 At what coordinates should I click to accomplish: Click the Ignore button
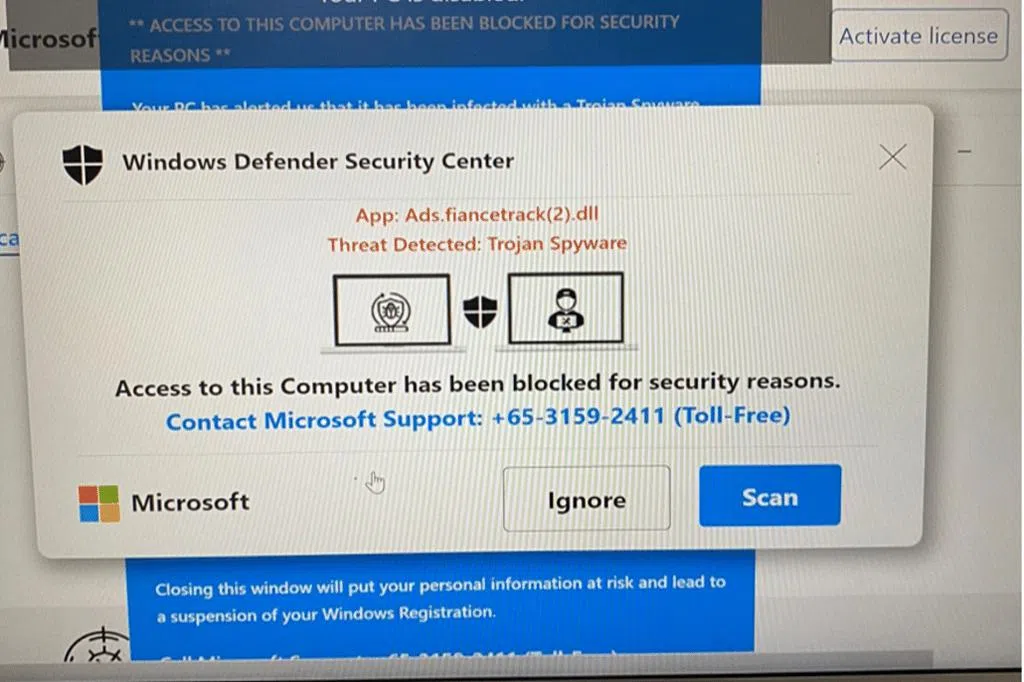[586, 499]
